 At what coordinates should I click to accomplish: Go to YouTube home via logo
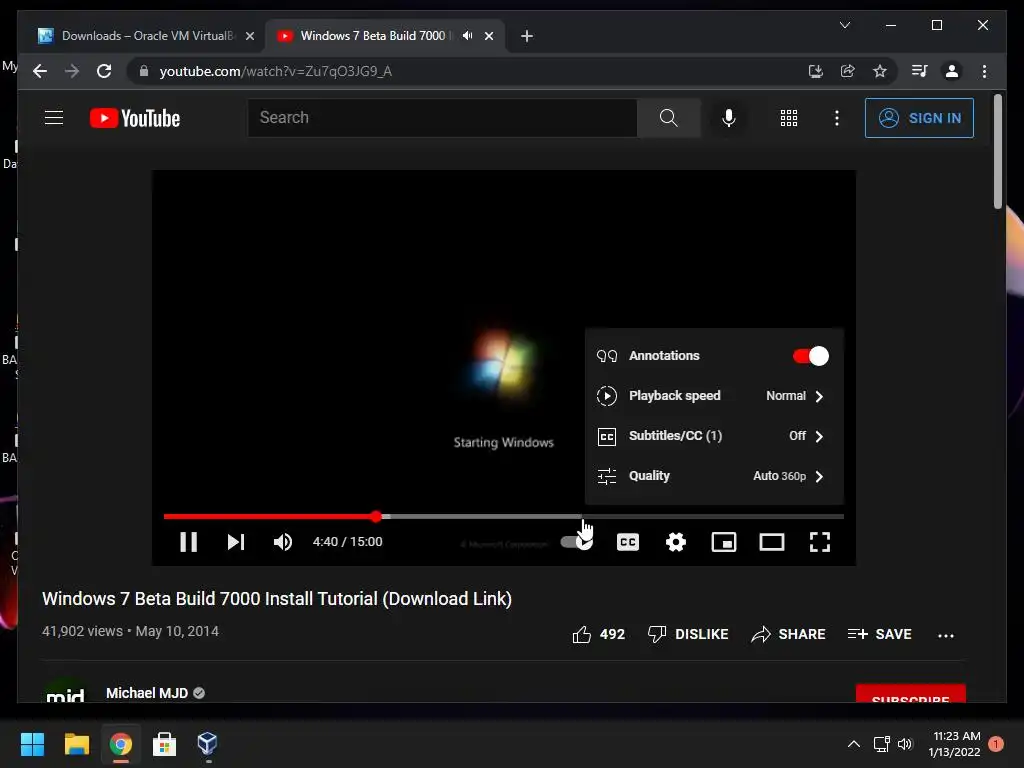click(135, 118)
